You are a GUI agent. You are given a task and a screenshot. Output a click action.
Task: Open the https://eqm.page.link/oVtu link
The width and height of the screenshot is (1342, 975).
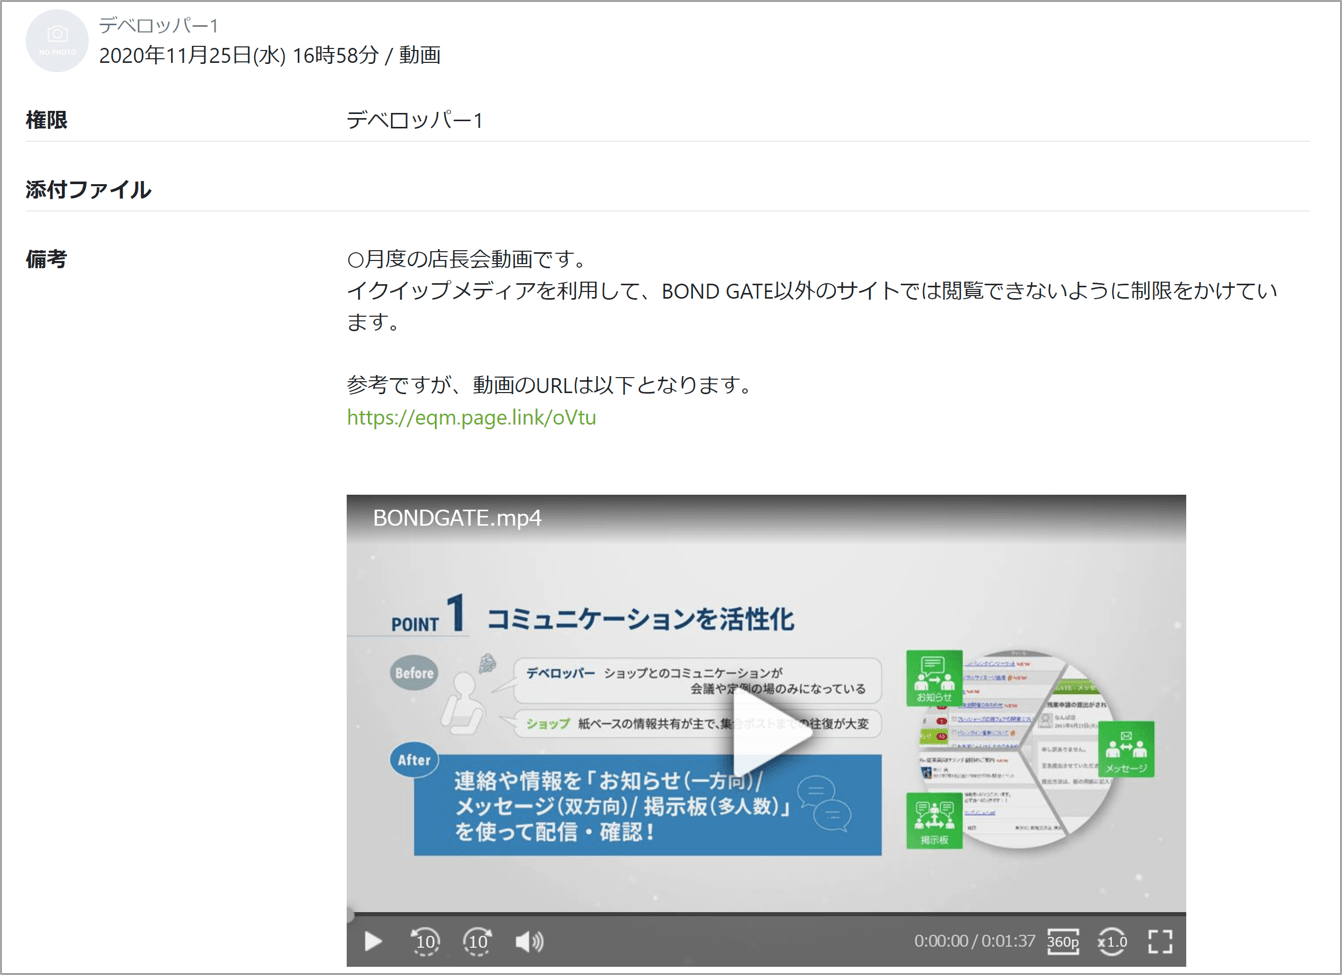click(470, 417)
